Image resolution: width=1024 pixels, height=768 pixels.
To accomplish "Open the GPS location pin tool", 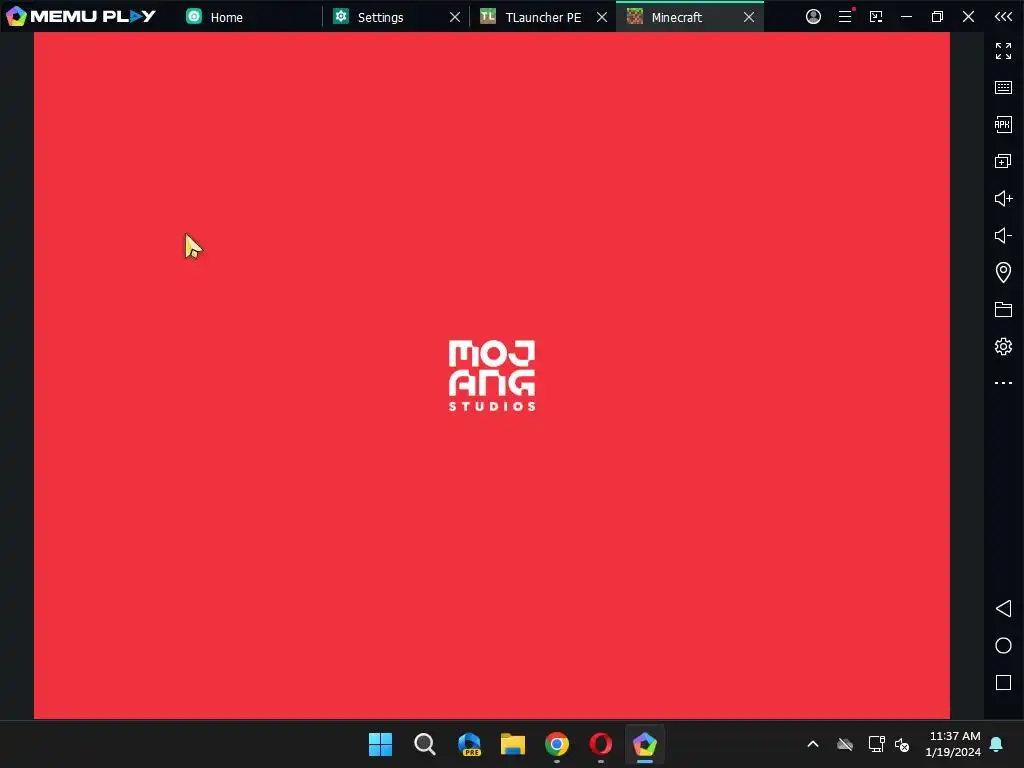I will tap(1003, 272).
